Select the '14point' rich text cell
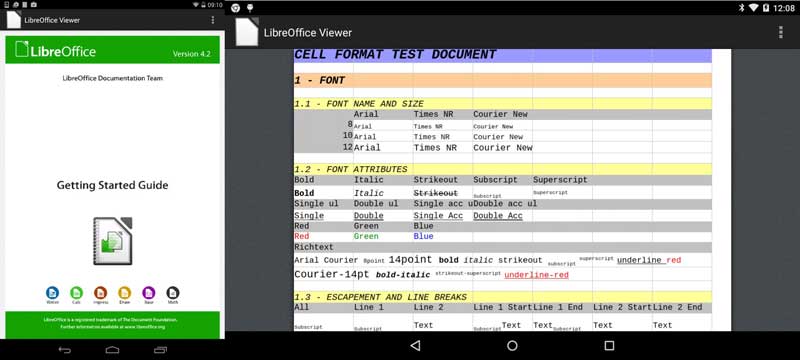 [410, 260]
